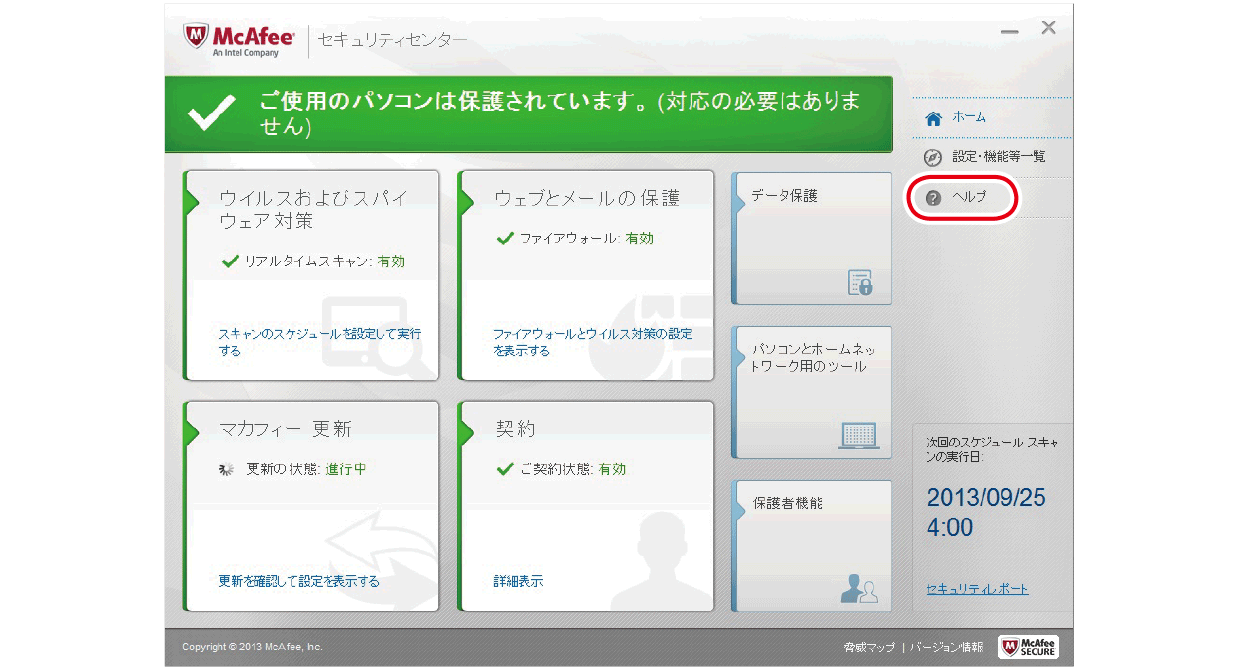
Task: Open the セキュリティレポート link
Action: pos(977,589)
